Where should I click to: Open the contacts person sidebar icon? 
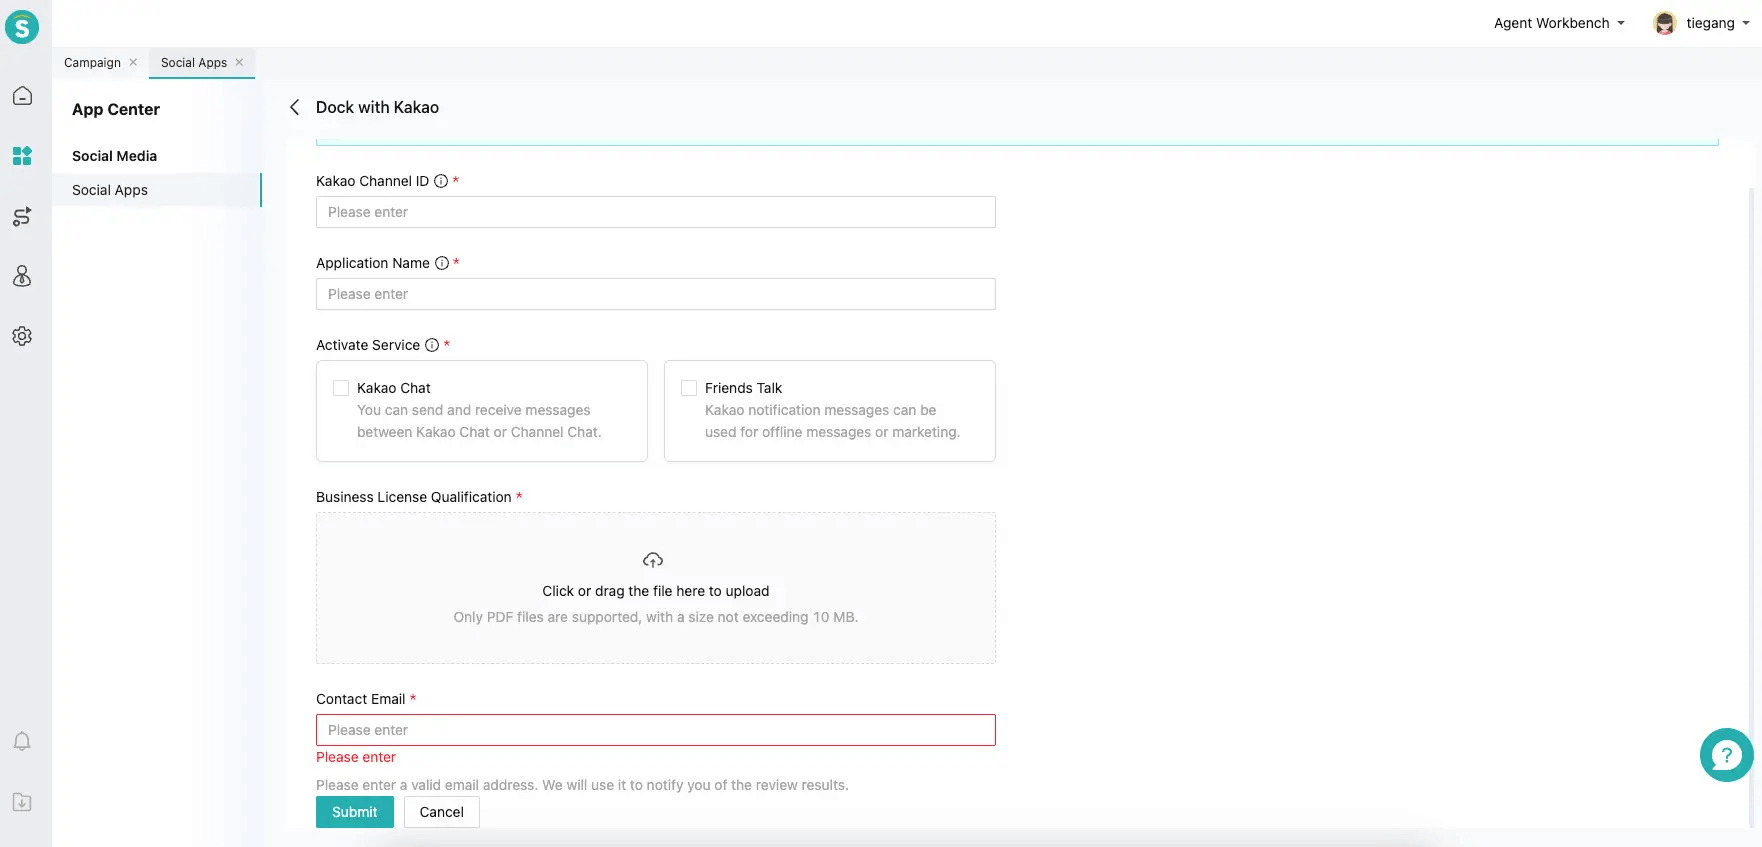click(22, 276)
